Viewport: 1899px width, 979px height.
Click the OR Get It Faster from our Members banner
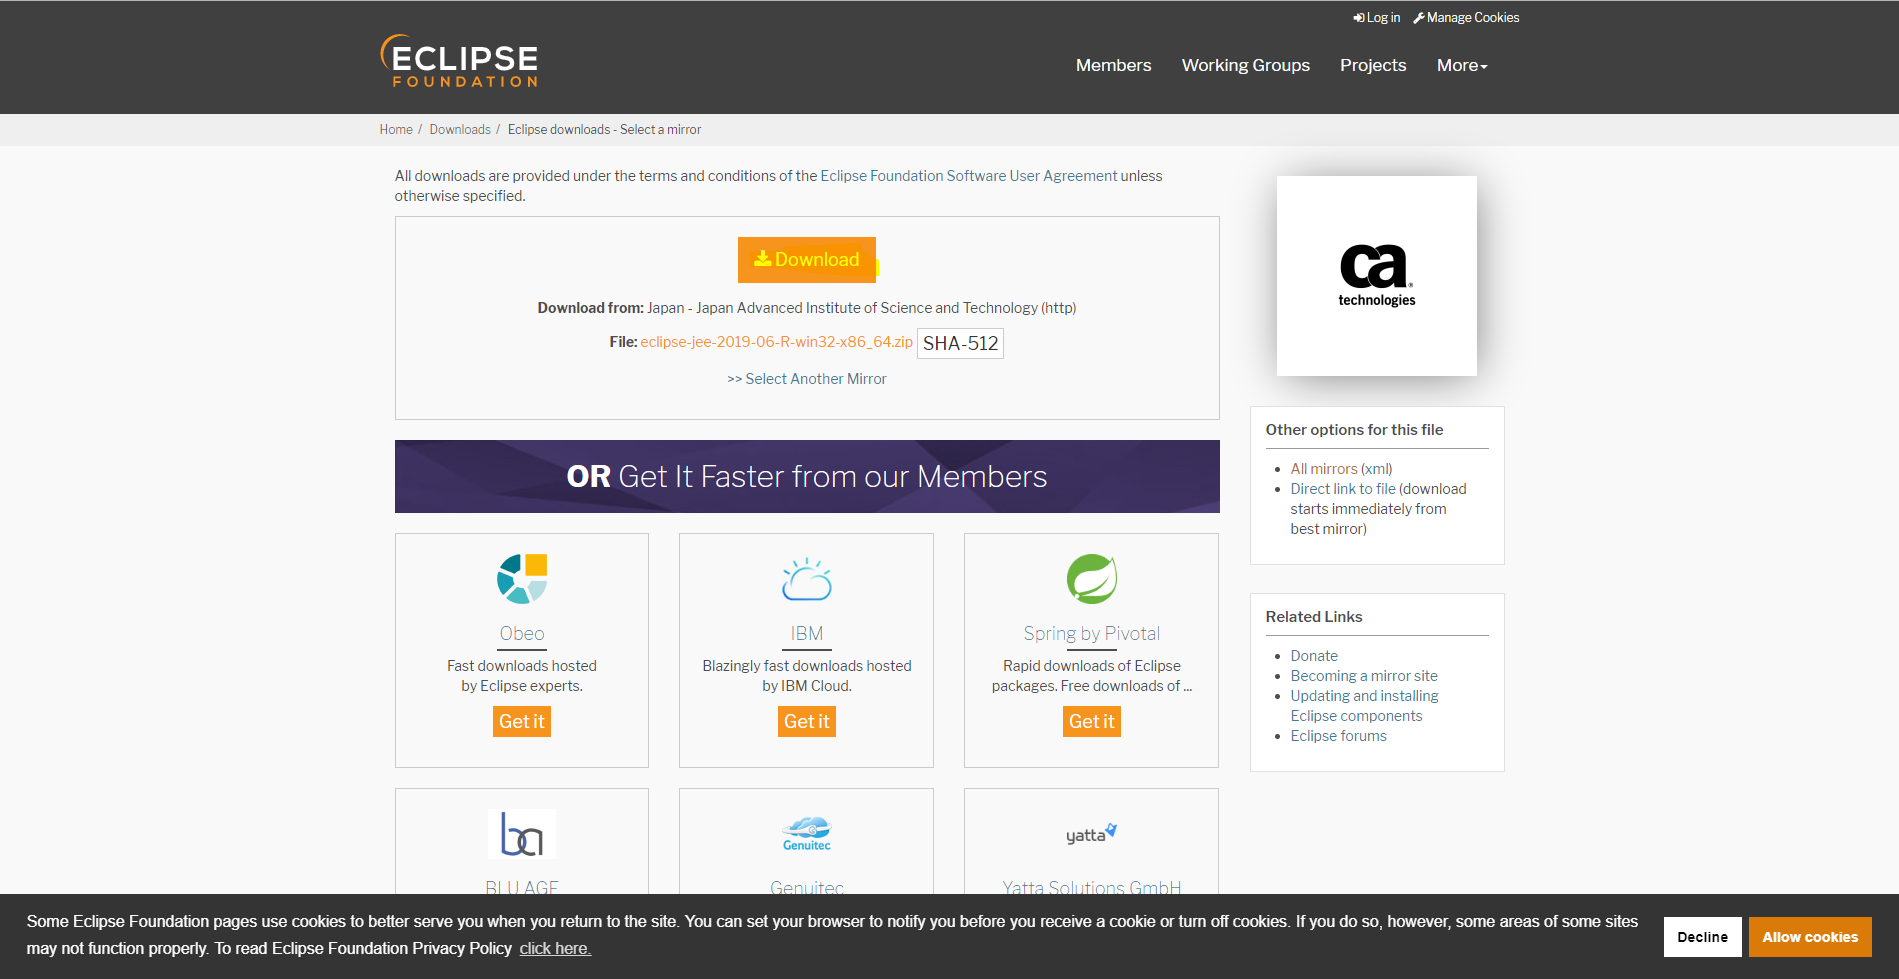click(807, 476)
